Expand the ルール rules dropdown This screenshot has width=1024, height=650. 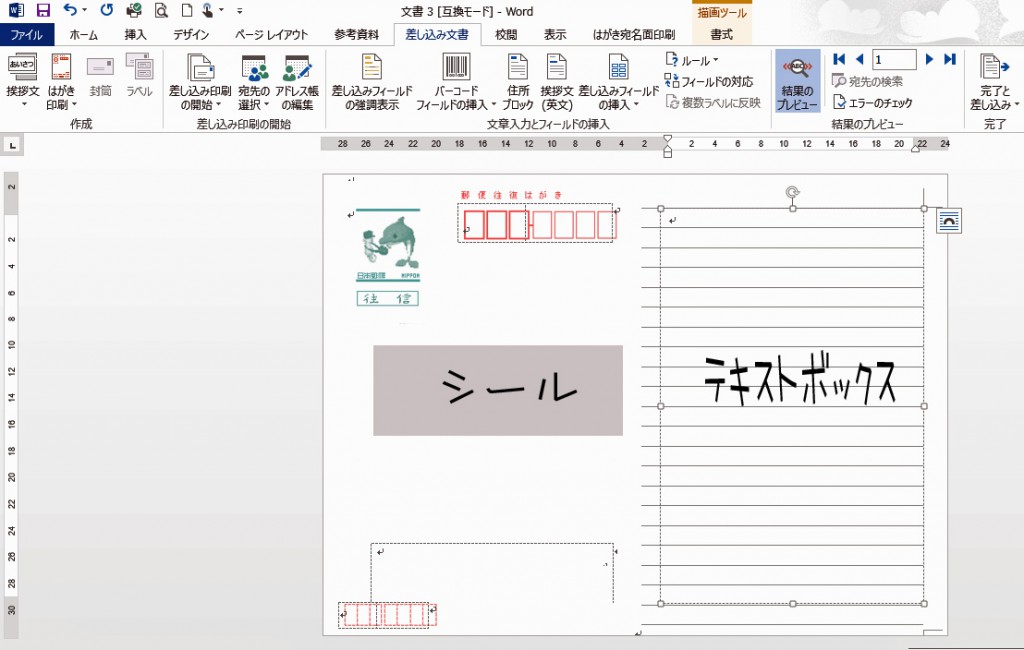pos(693,60)
